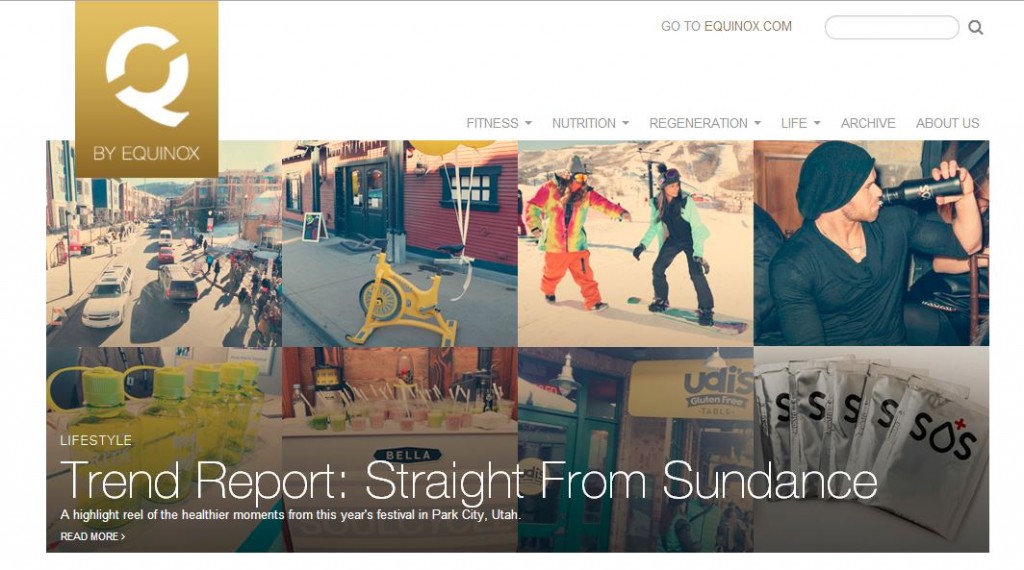Expand the Nutrition dropdown menu
Image resolution: width=1024 pixels, height=570 pixels.
click(590, 123)
